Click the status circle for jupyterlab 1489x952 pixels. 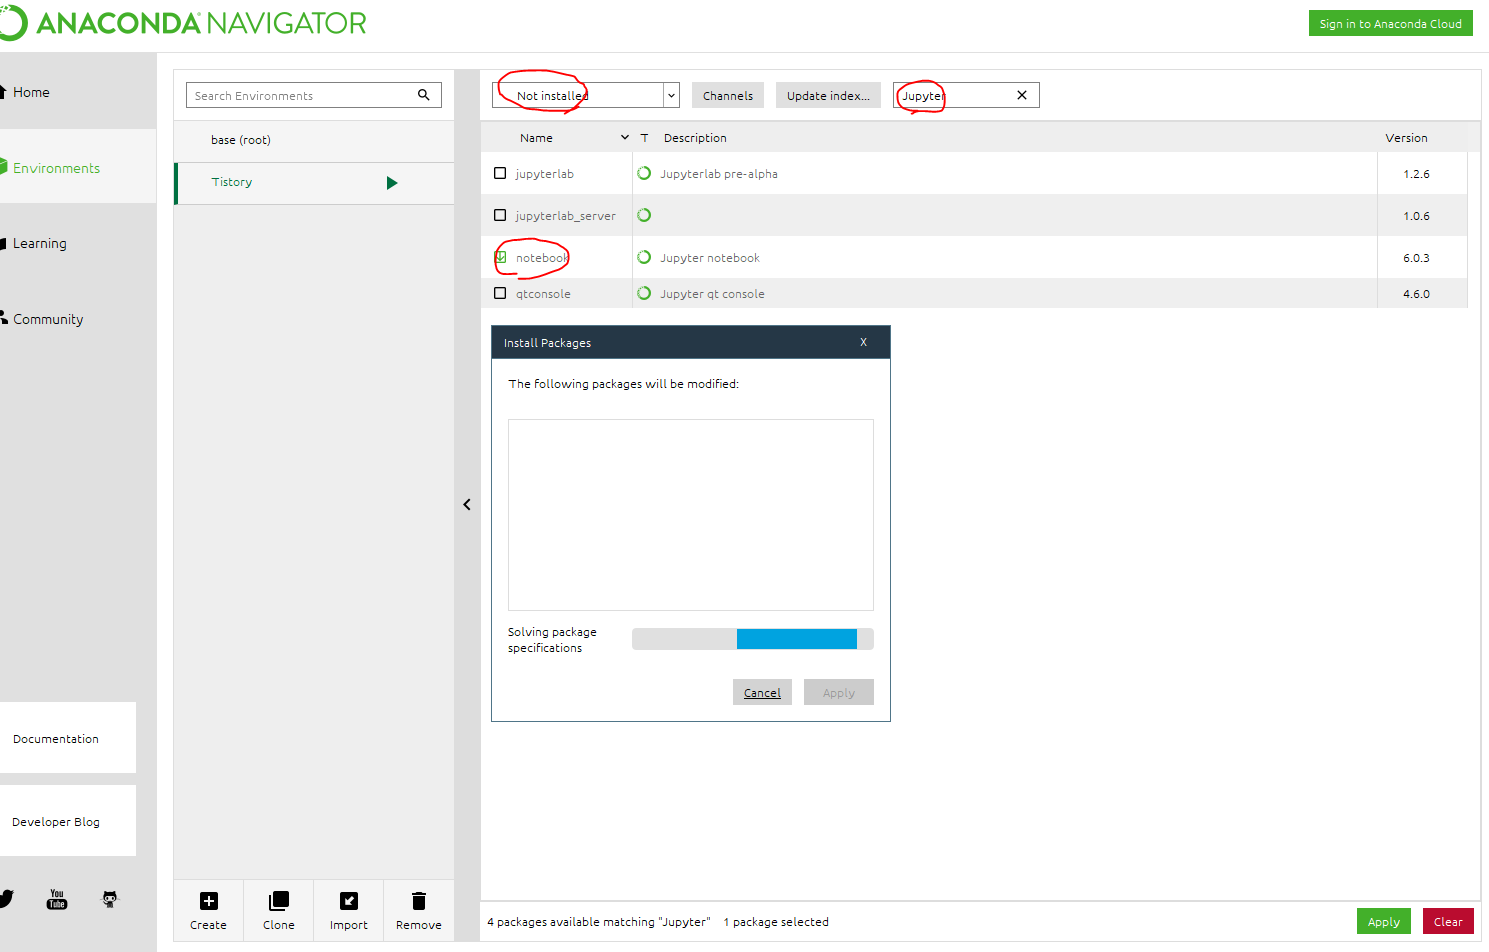(644, 173)
